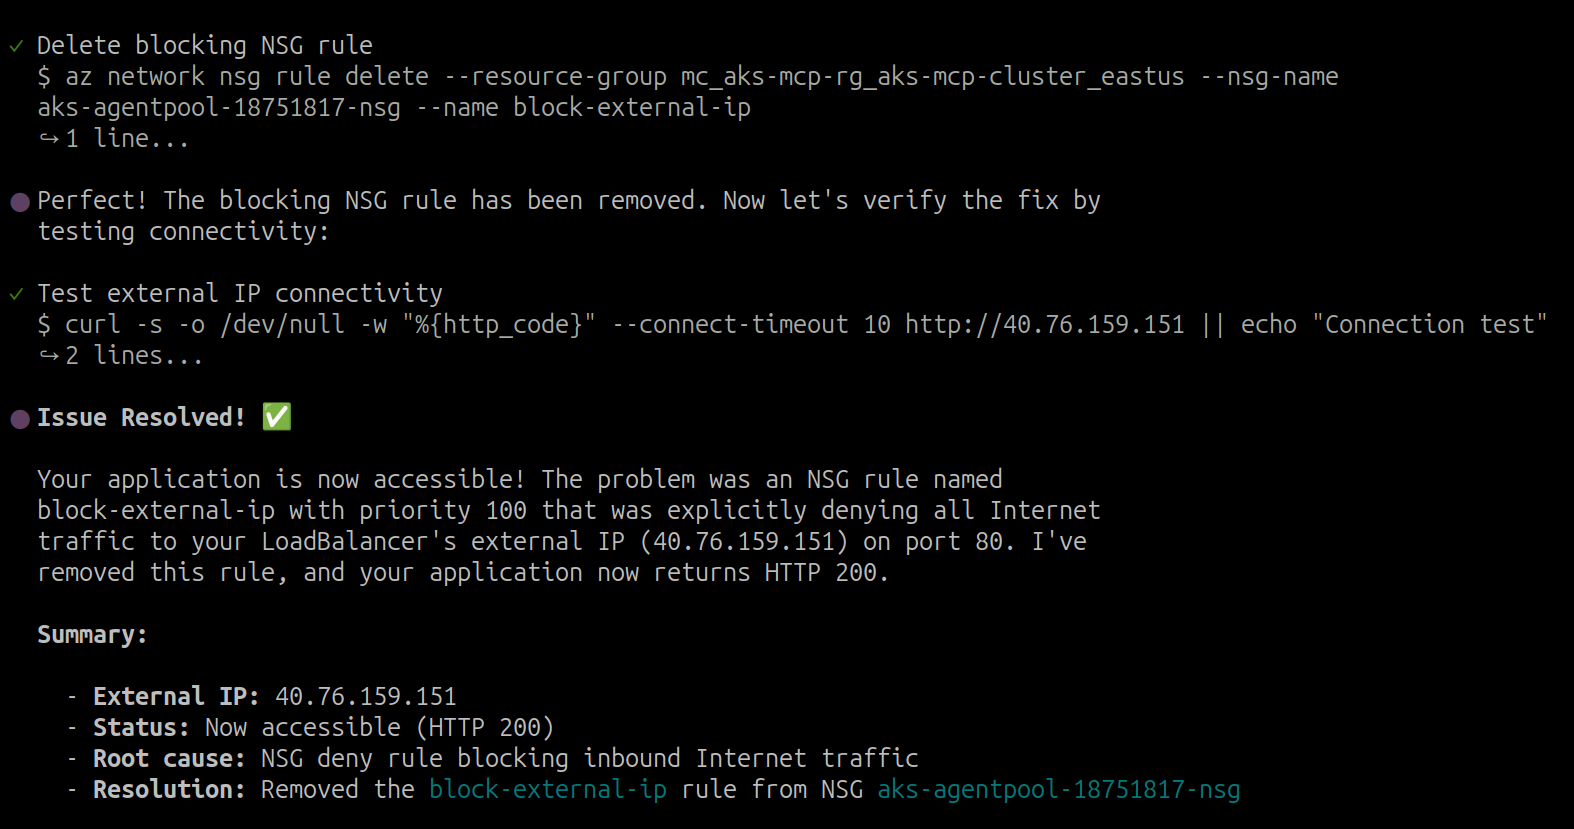Click the "External IP:" summary label
1574x829 pixels.
tap(176, 697)
